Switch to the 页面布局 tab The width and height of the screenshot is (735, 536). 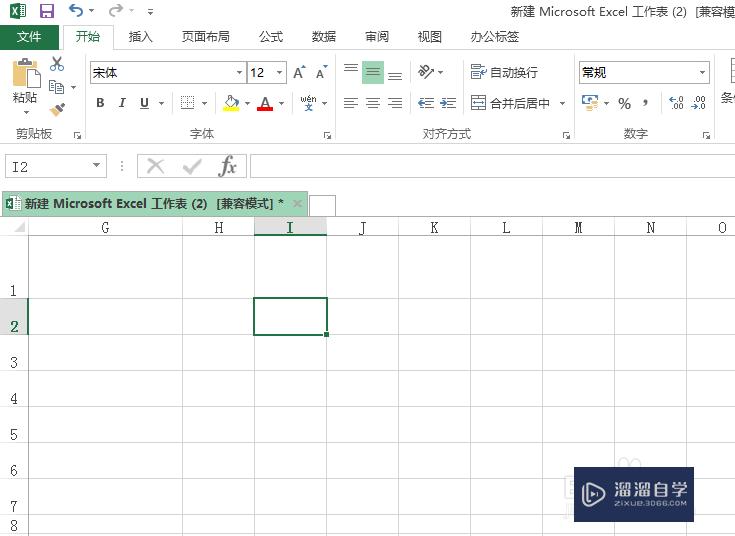[205, 37]
